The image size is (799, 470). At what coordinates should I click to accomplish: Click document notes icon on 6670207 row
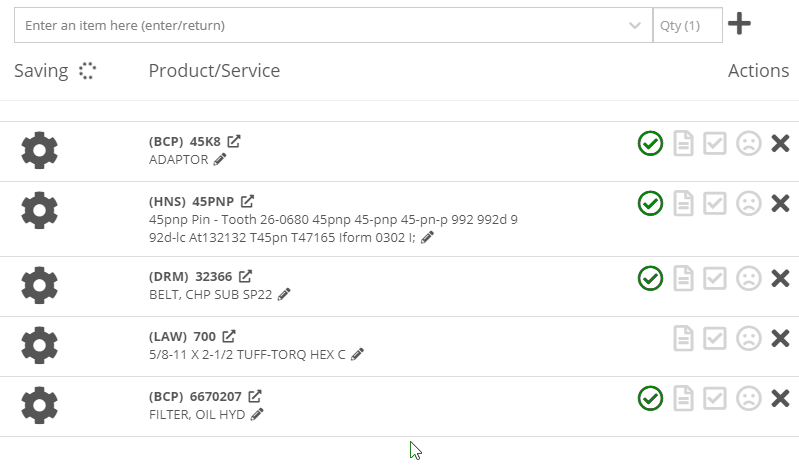click(x=683, y=398)
